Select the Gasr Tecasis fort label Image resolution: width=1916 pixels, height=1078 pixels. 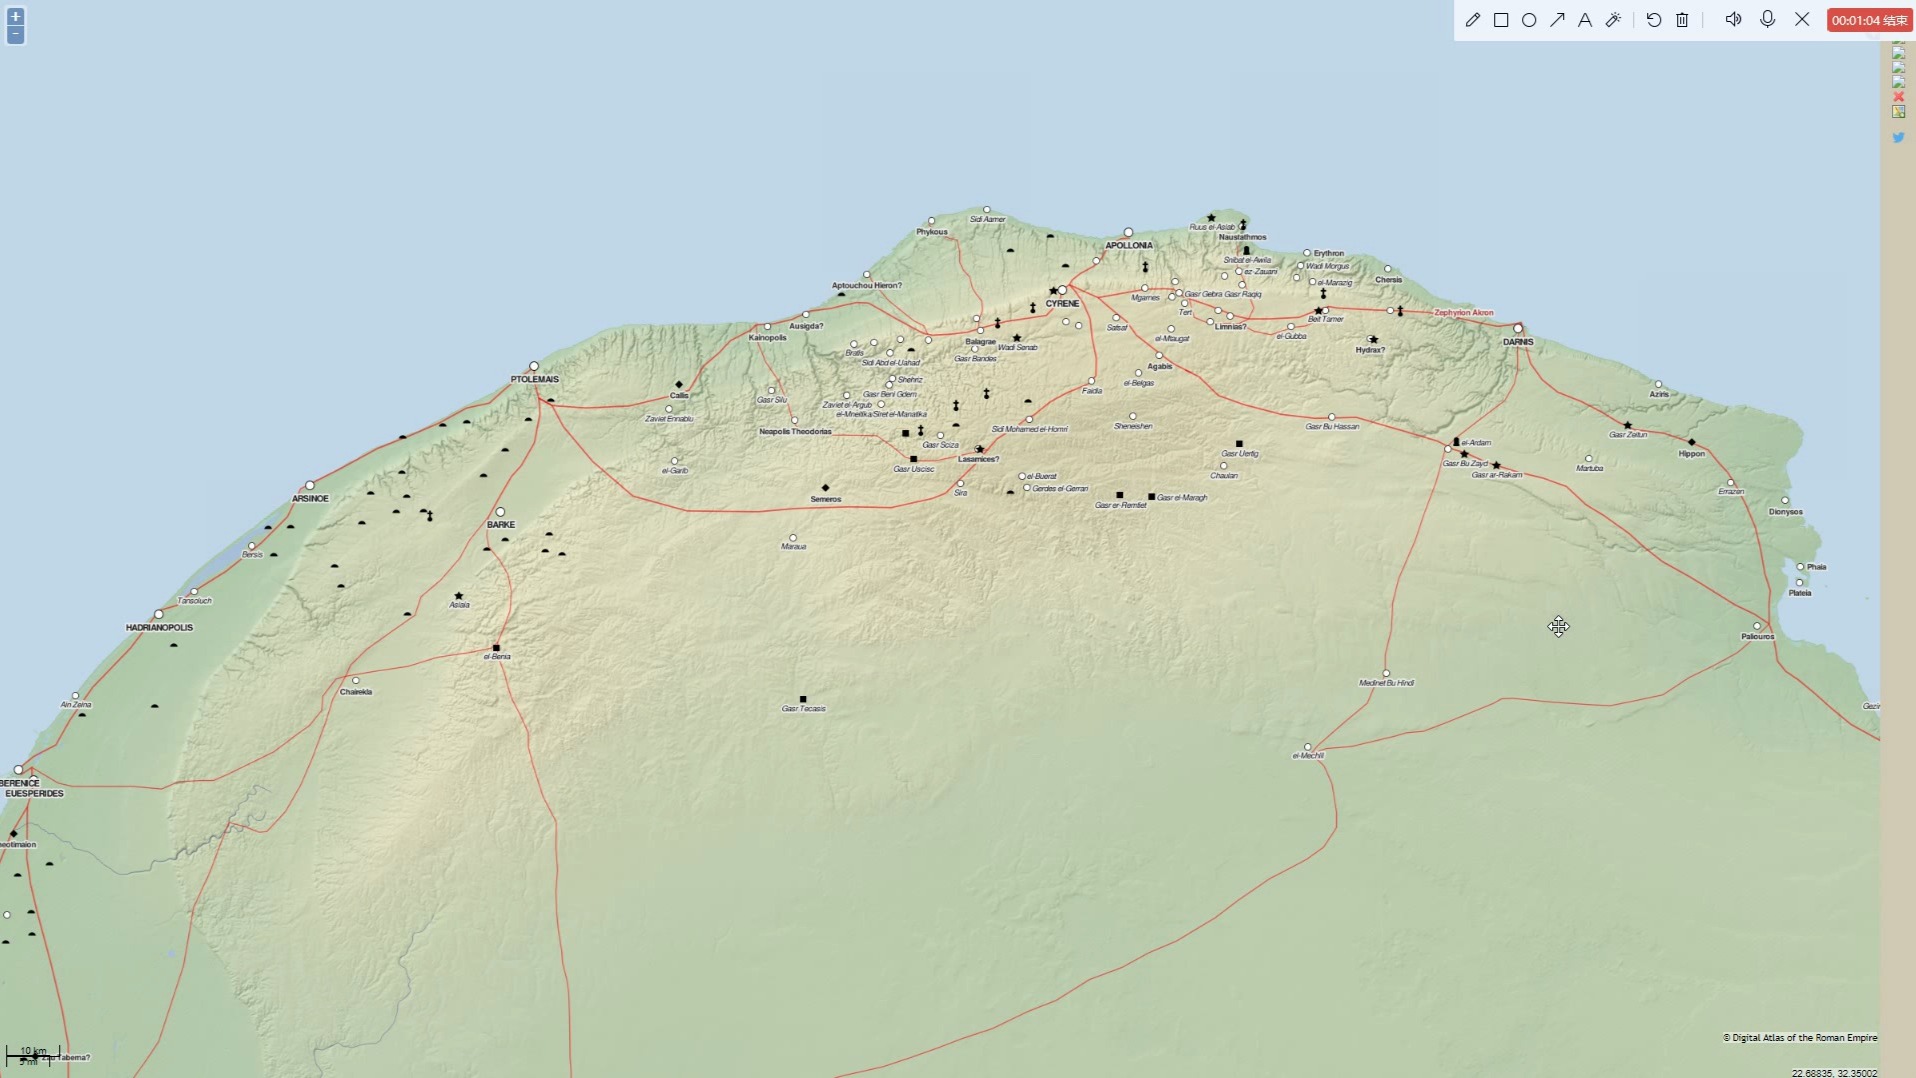pos(803,709)
